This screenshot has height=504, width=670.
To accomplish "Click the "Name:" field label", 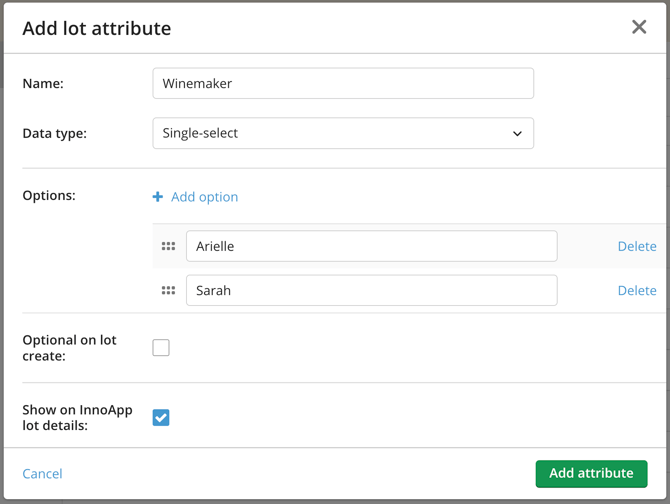I will pyautogui.click(x=43, y=83).
